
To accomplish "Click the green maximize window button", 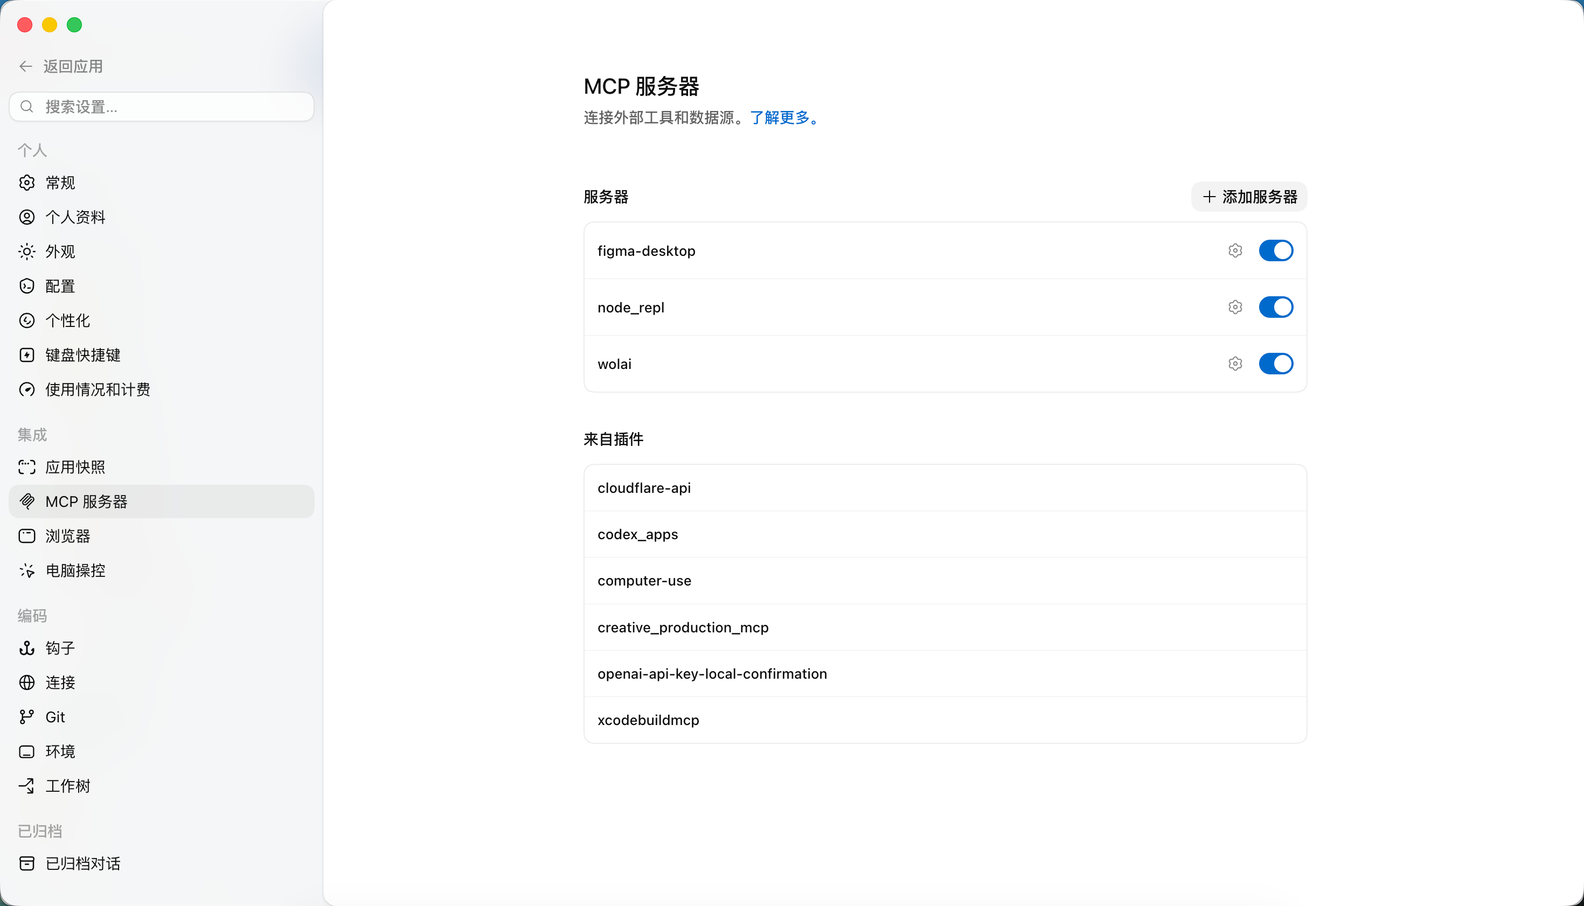I will pos(74,25).
